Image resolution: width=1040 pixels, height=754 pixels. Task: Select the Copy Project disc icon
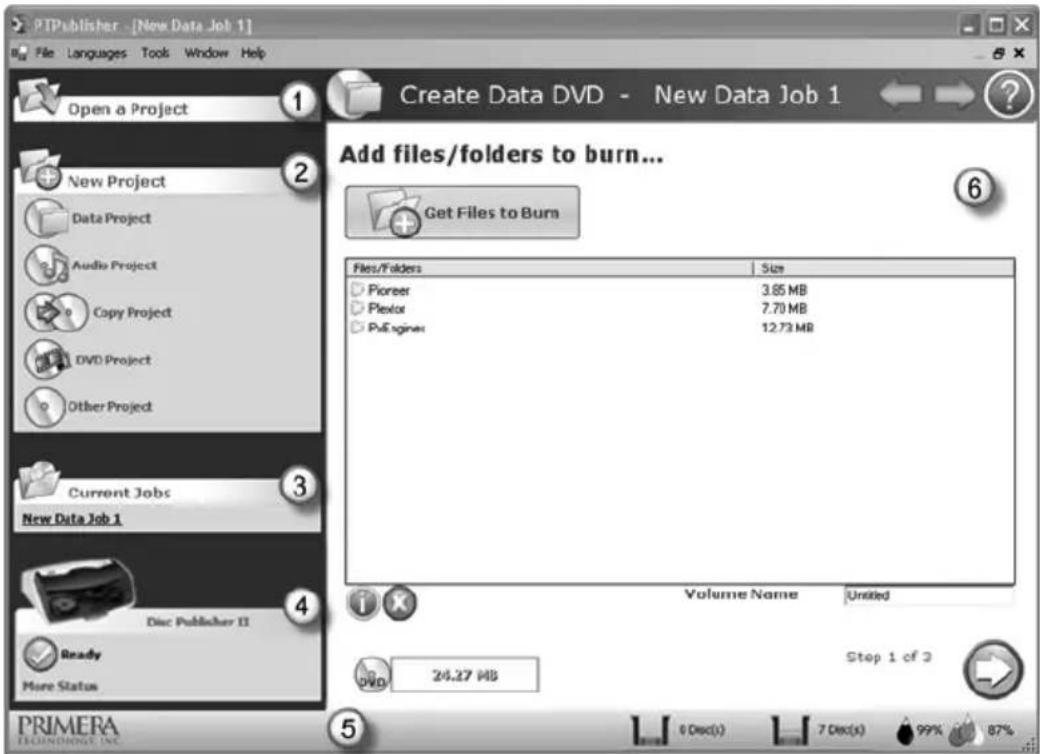tap(56, 312)
